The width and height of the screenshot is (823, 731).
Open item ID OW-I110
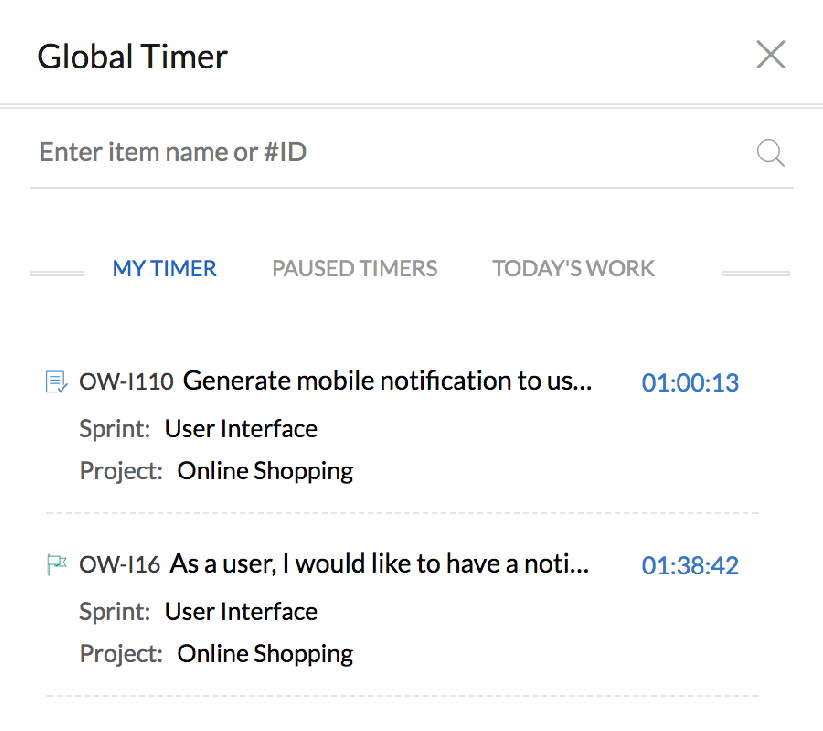(x=126, y=382)
